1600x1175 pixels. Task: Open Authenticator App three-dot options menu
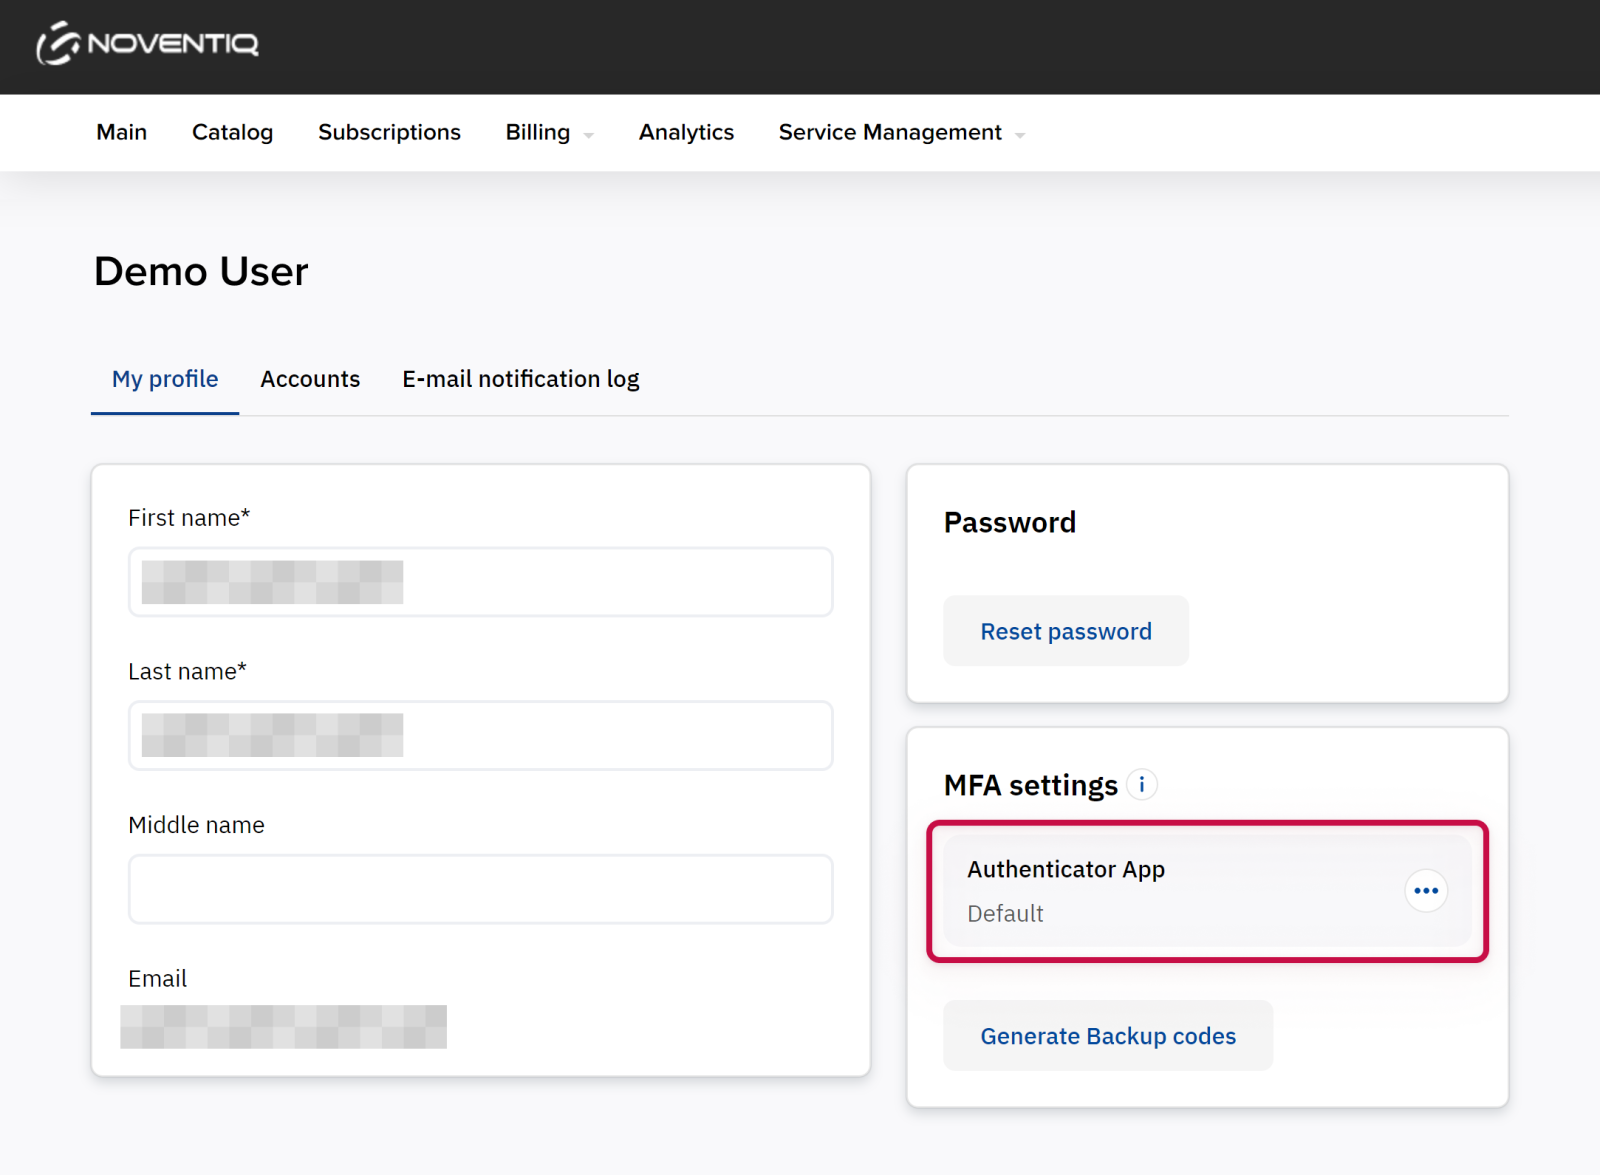pyautogui.click(x=1425, y=891)
